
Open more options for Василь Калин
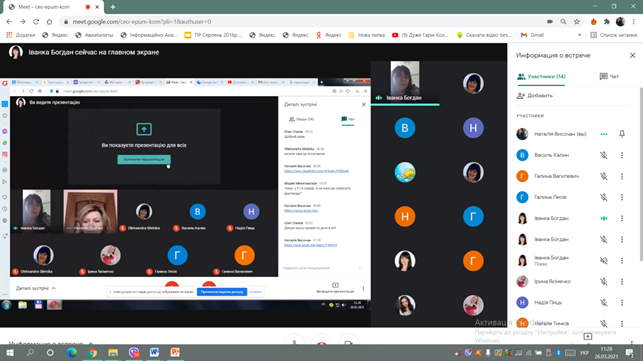tap(622, 155)
